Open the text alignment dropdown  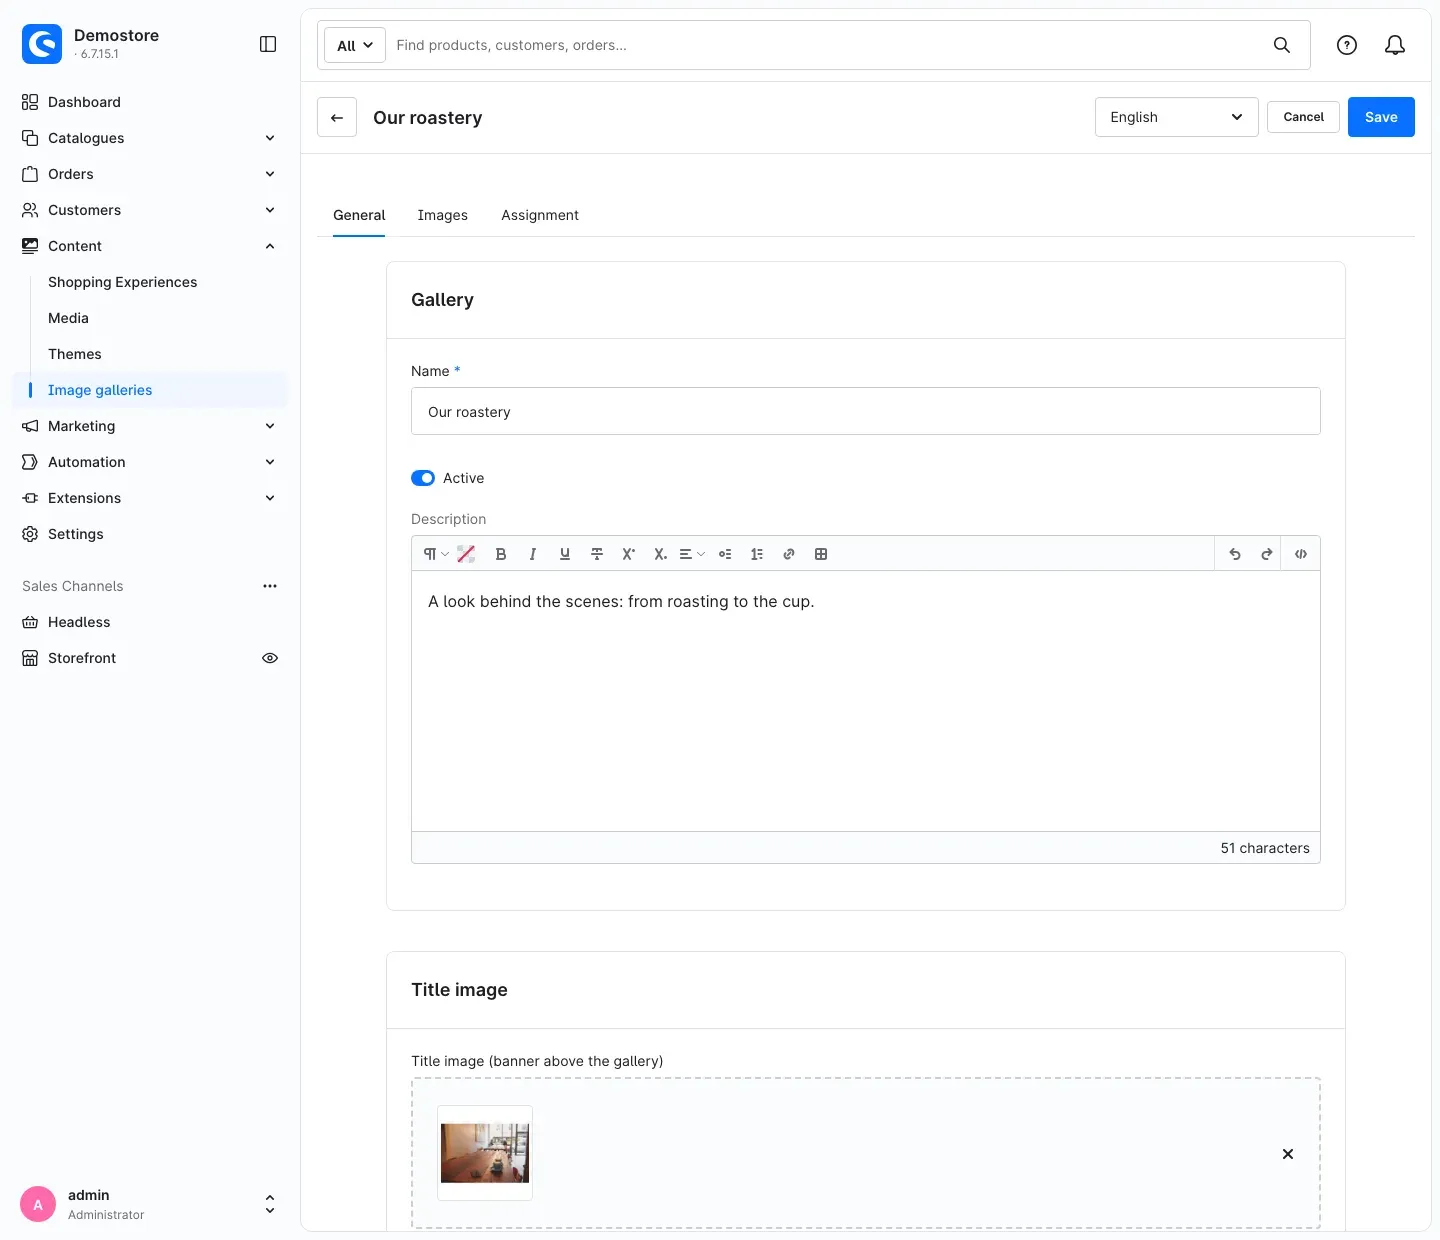click(x=692, y=554)
